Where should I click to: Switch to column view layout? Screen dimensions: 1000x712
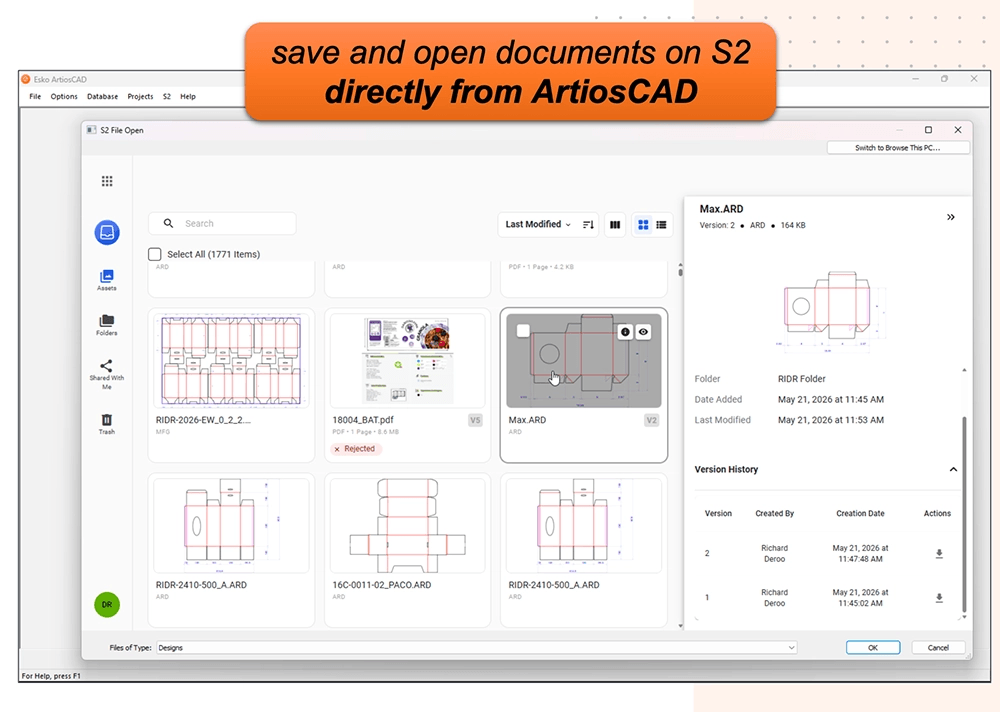point(615,225)
